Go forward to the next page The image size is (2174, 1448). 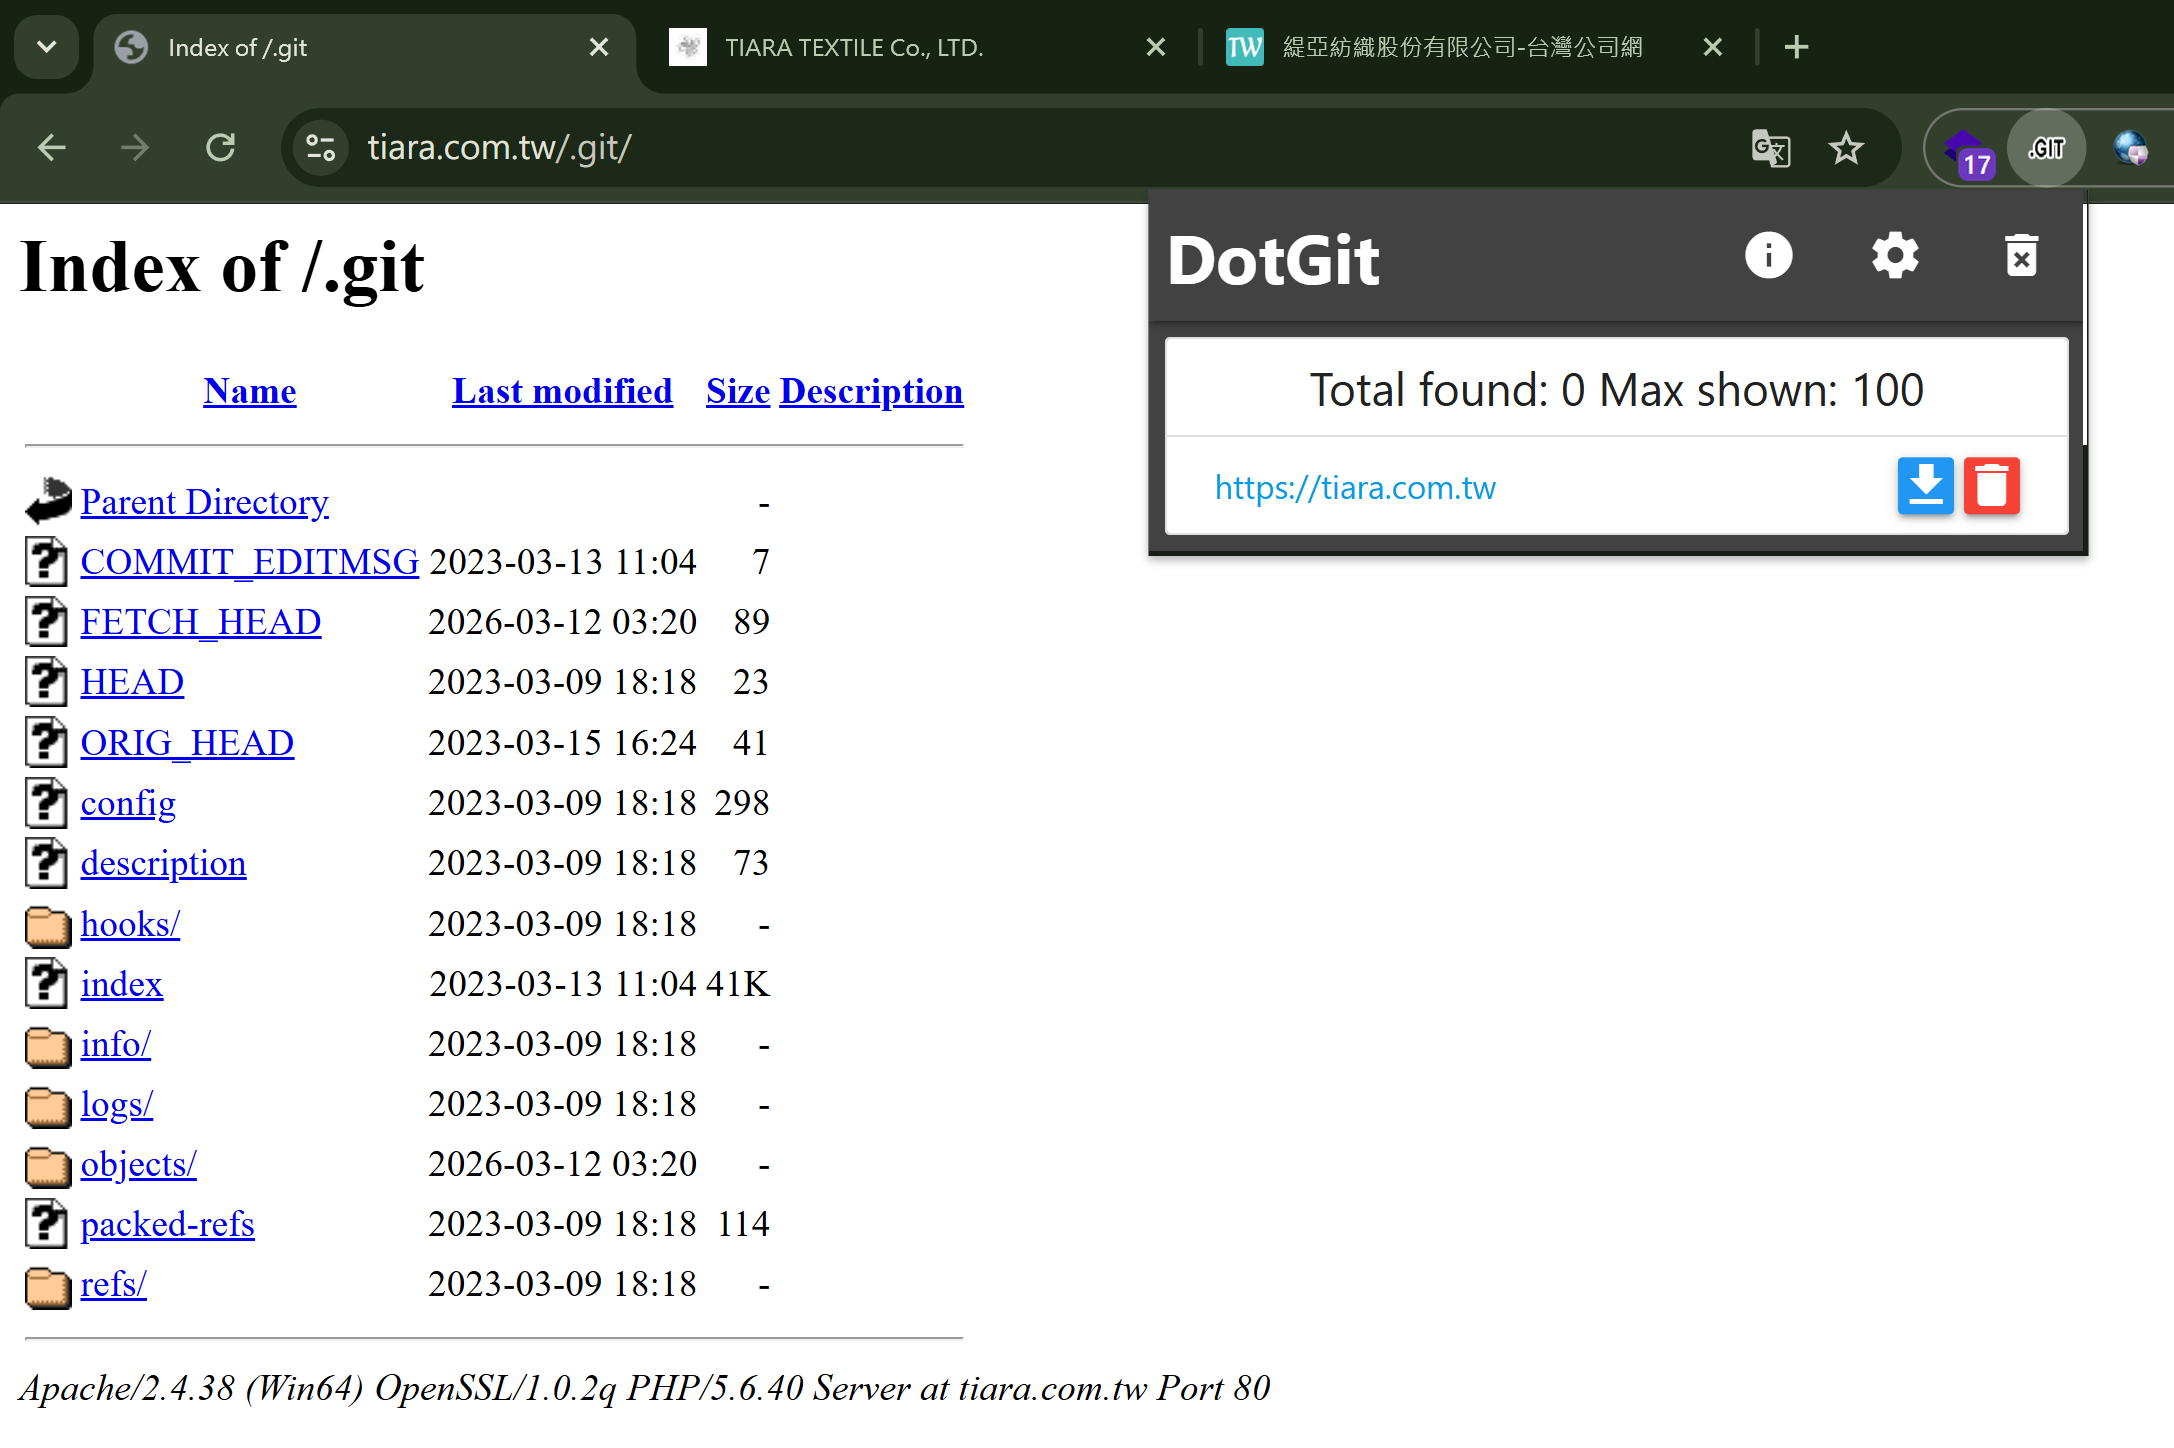click(x=134, y=148)
